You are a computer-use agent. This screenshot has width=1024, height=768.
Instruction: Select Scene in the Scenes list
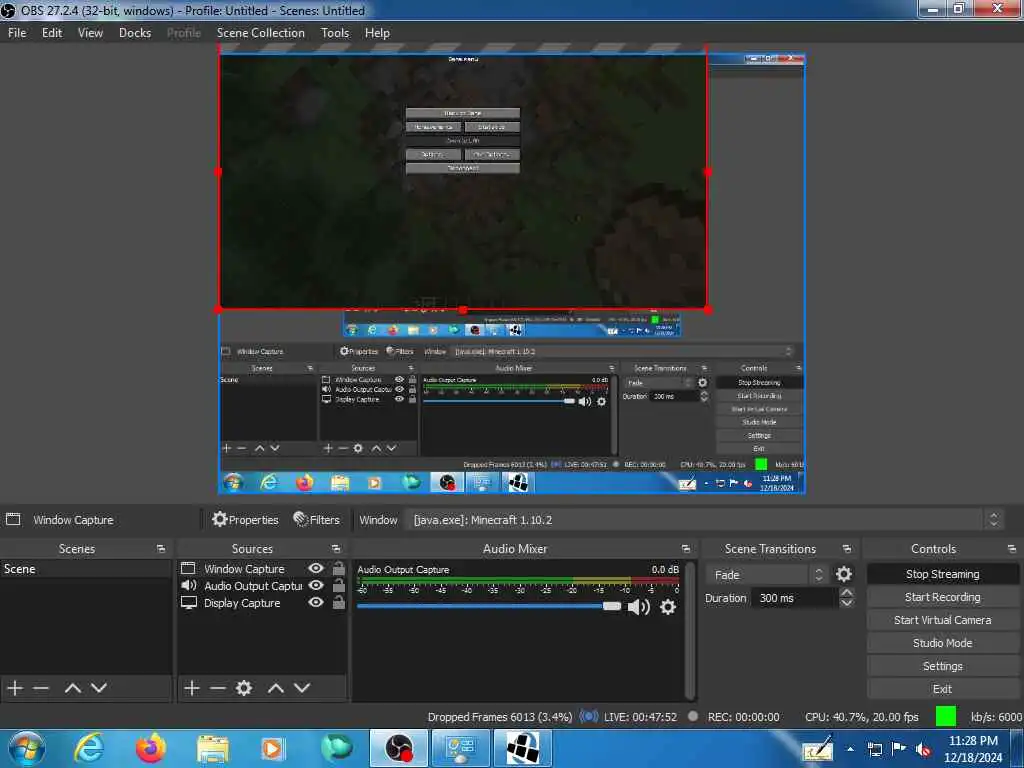tap(86, 569)
